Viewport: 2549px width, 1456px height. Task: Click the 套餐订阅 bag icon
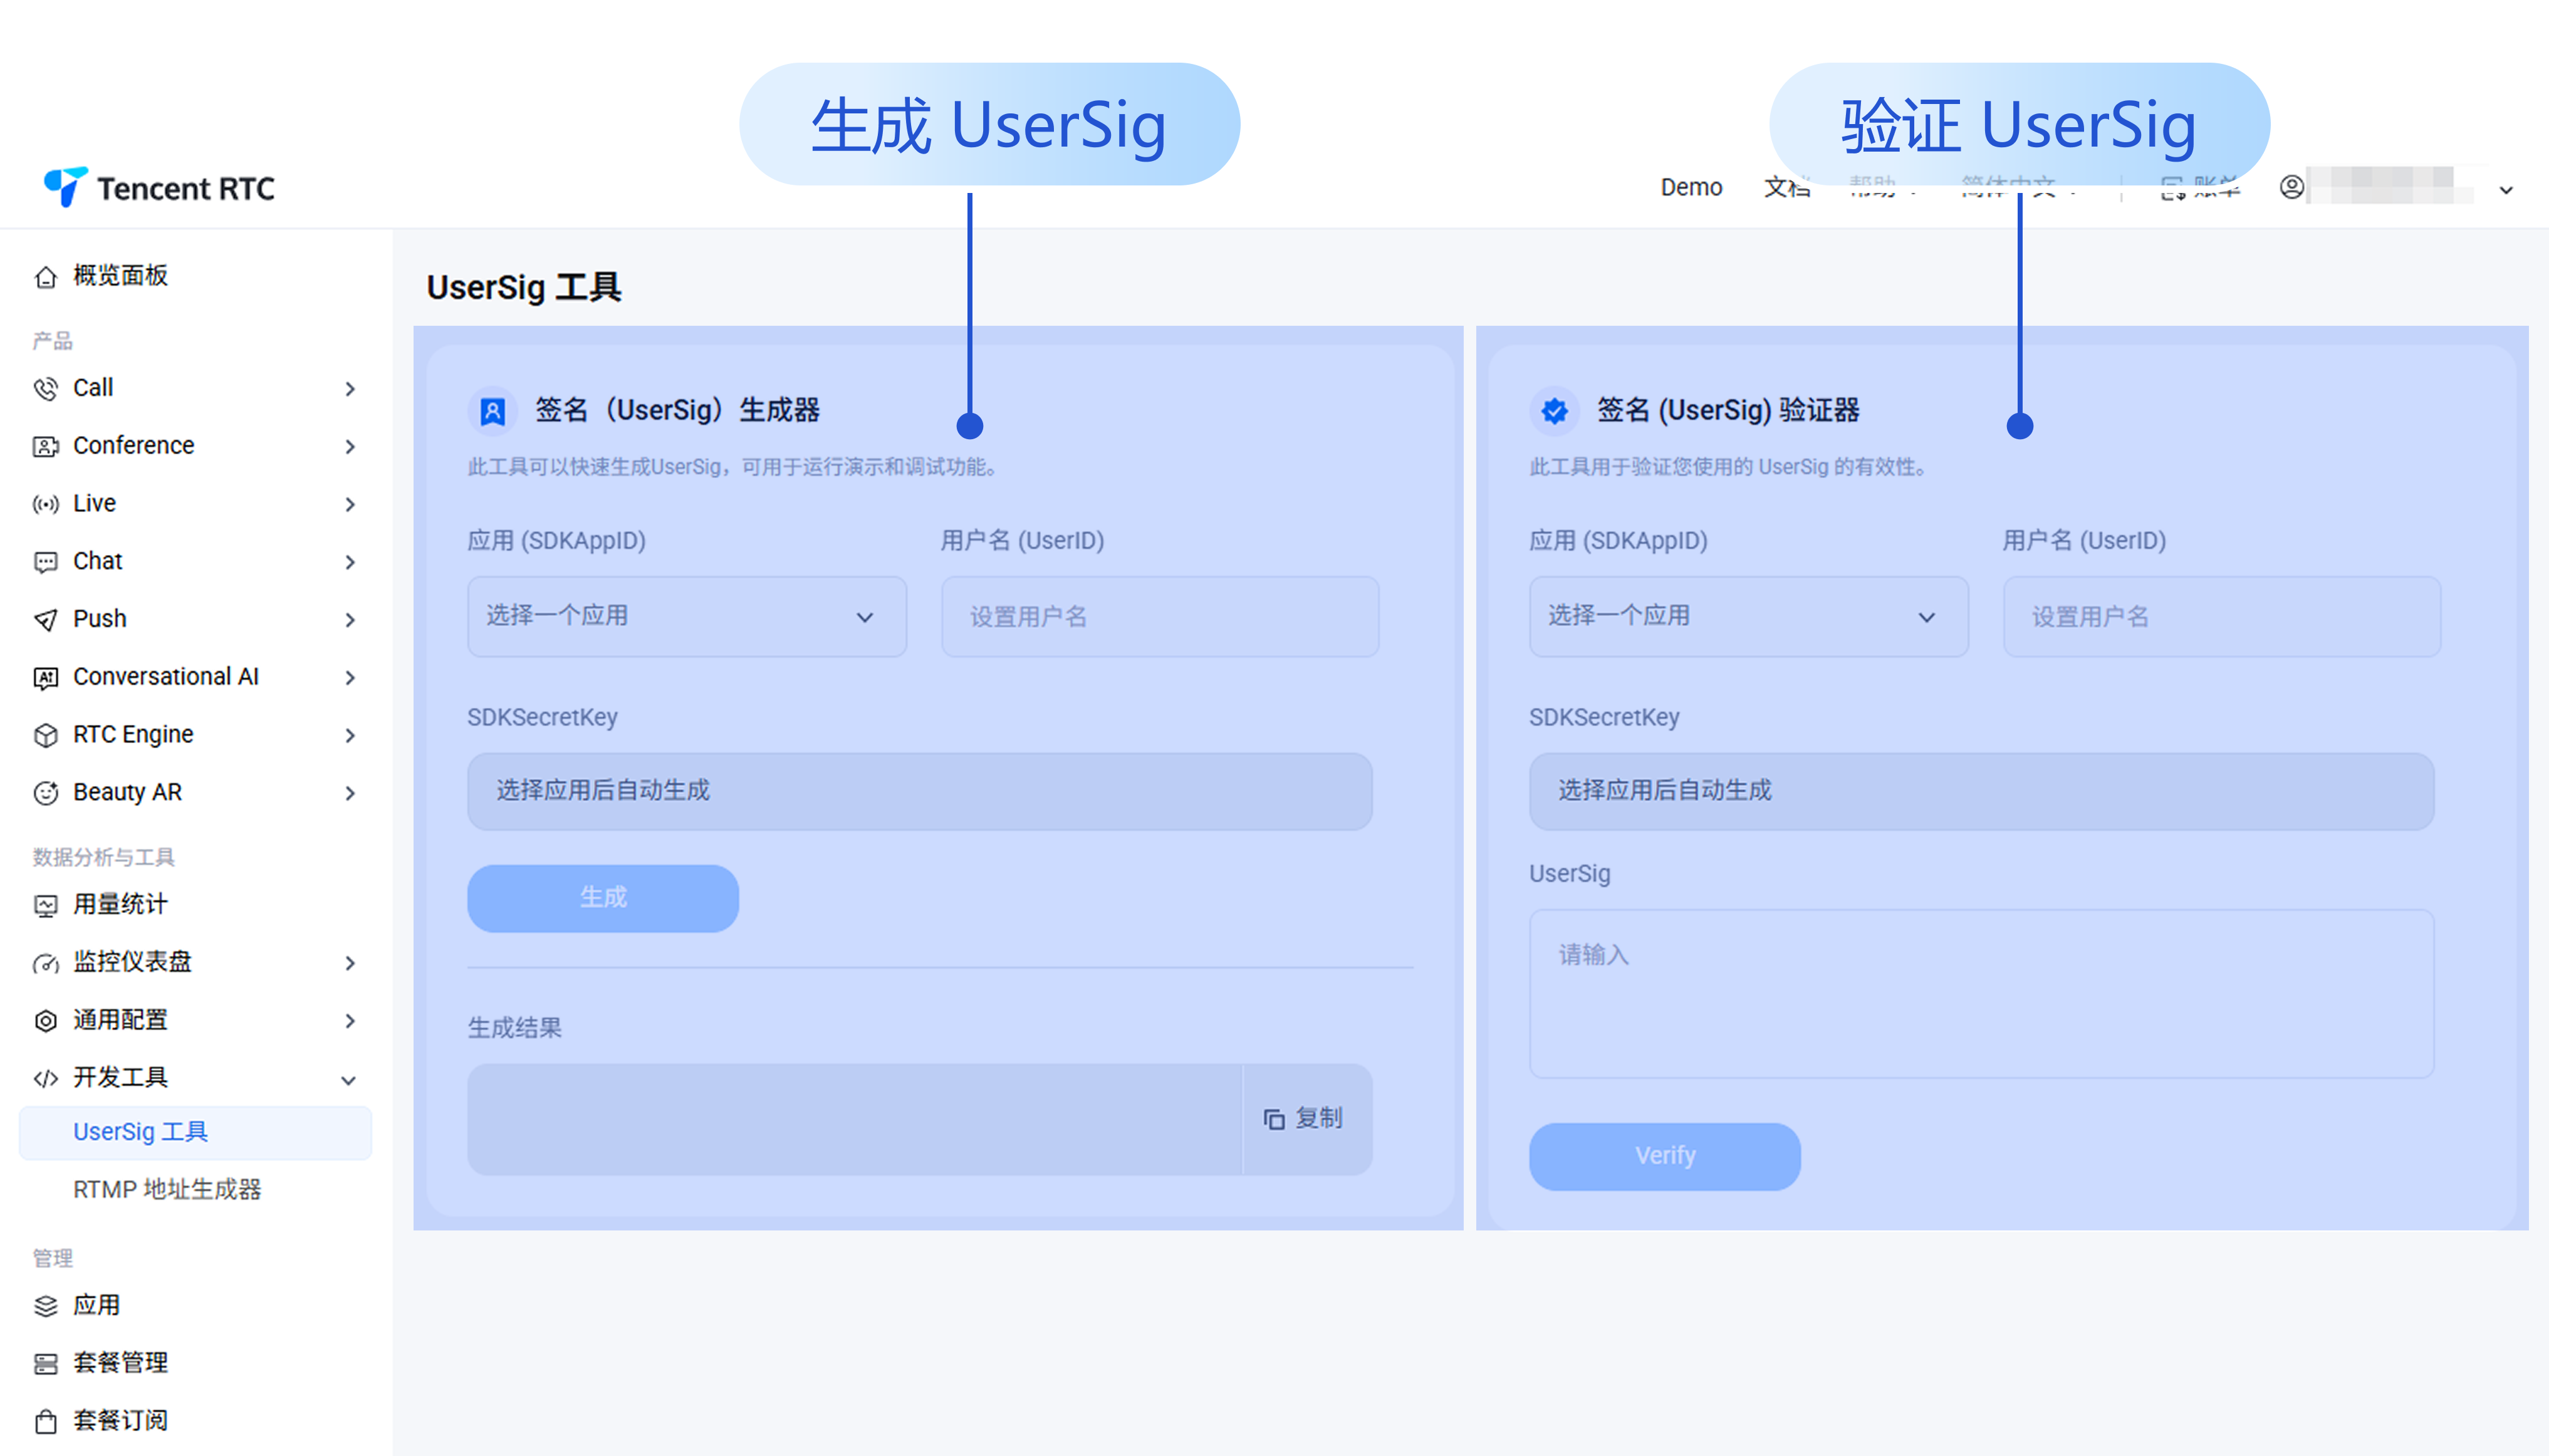(46, 1421)
